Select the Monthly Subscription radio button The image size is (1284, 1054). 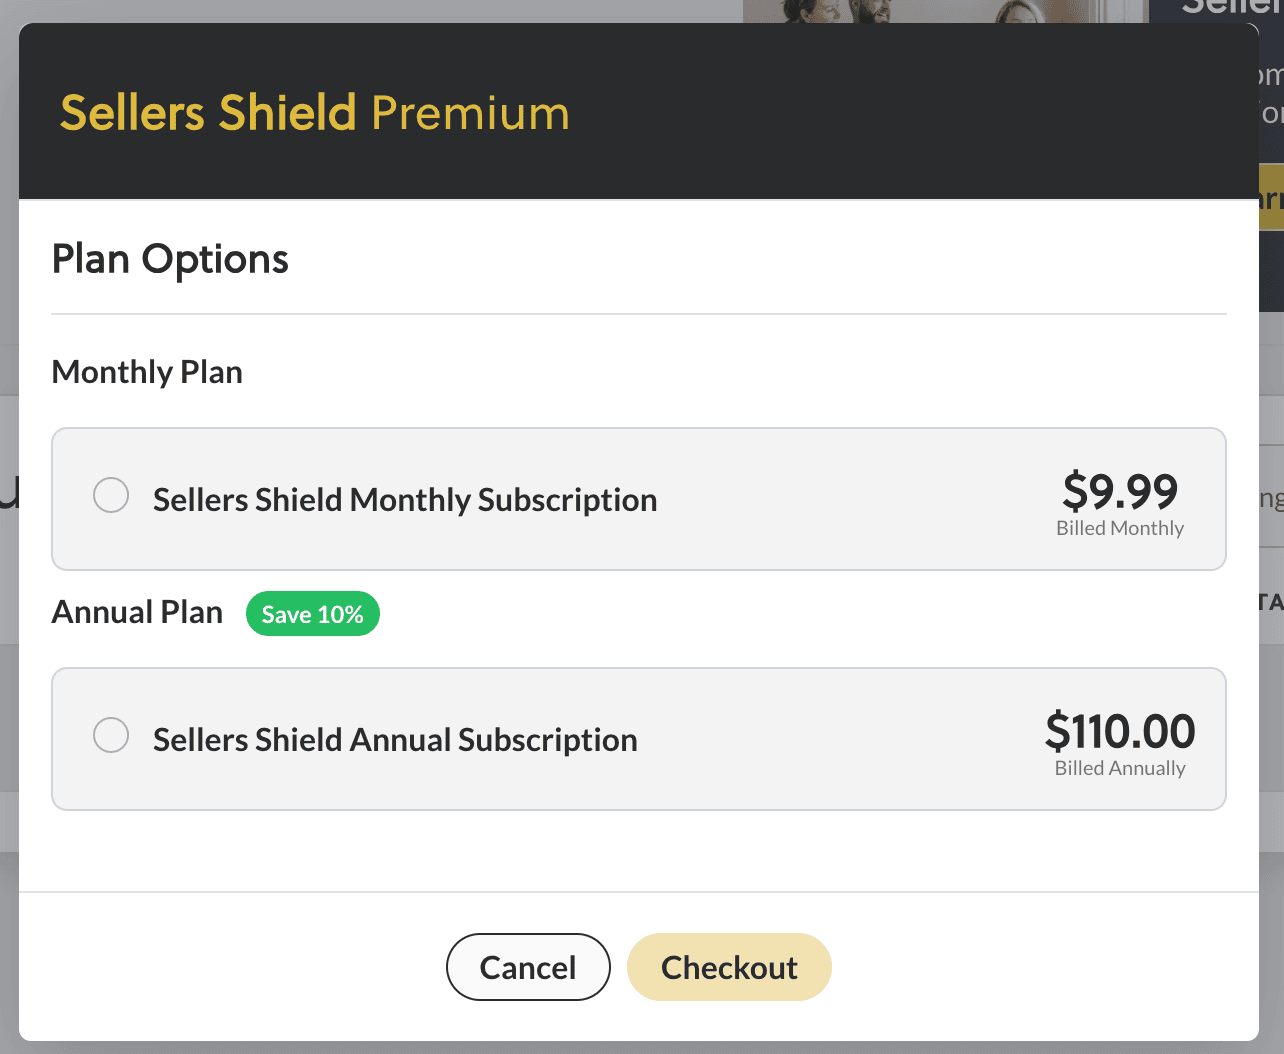(x=111, y=495)
